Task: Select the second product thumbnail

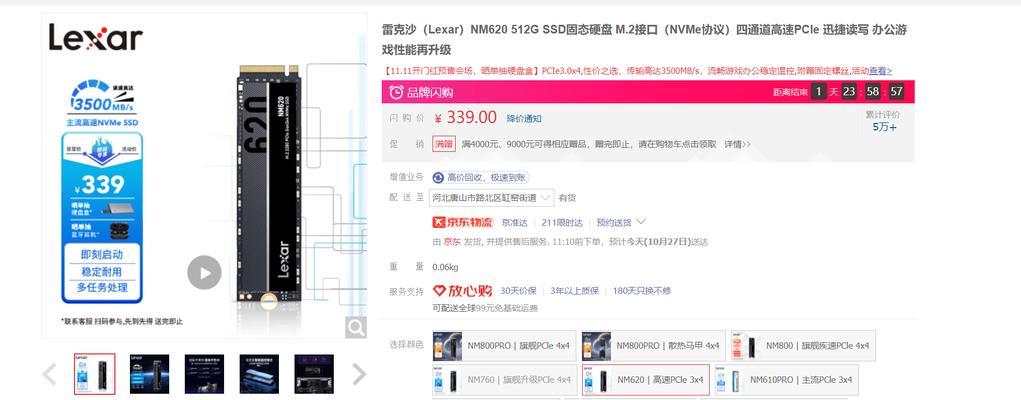Action: [x=149, y=374]
